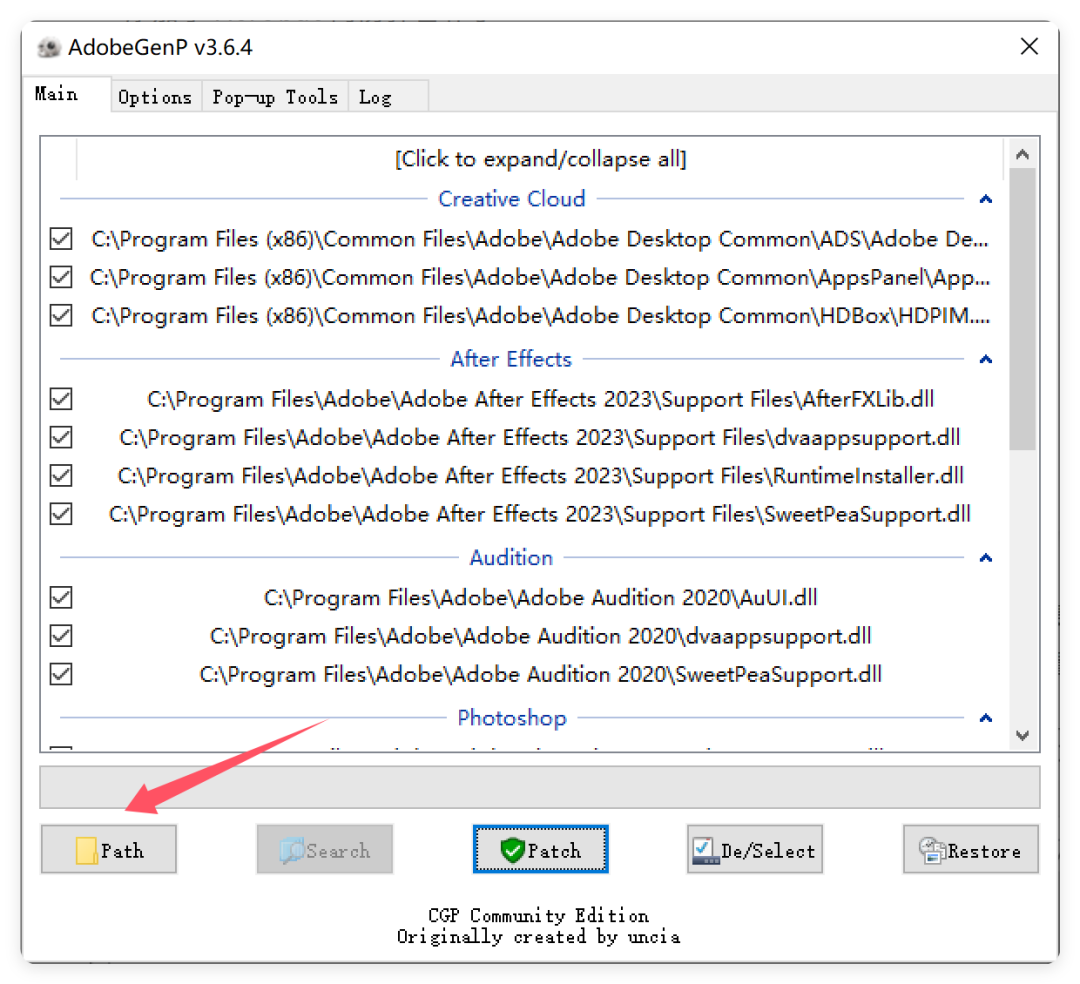This screenshot has height=984, width=1080.
Task: Collapse the Creative Cloud group chevron
Action: click(x=986, y=199)
